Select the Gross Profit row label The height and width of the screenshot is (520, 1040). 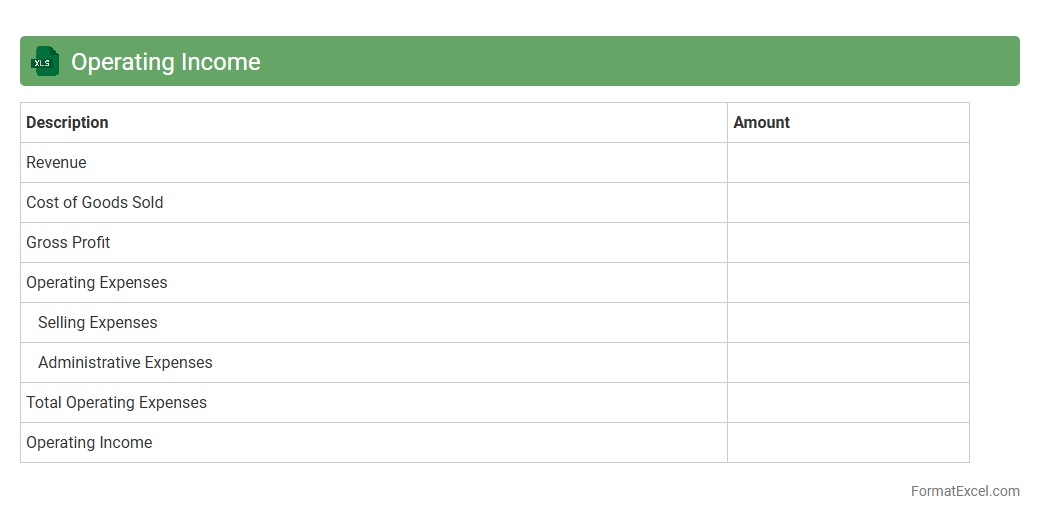pyautogui.click(x=68, y=243)
